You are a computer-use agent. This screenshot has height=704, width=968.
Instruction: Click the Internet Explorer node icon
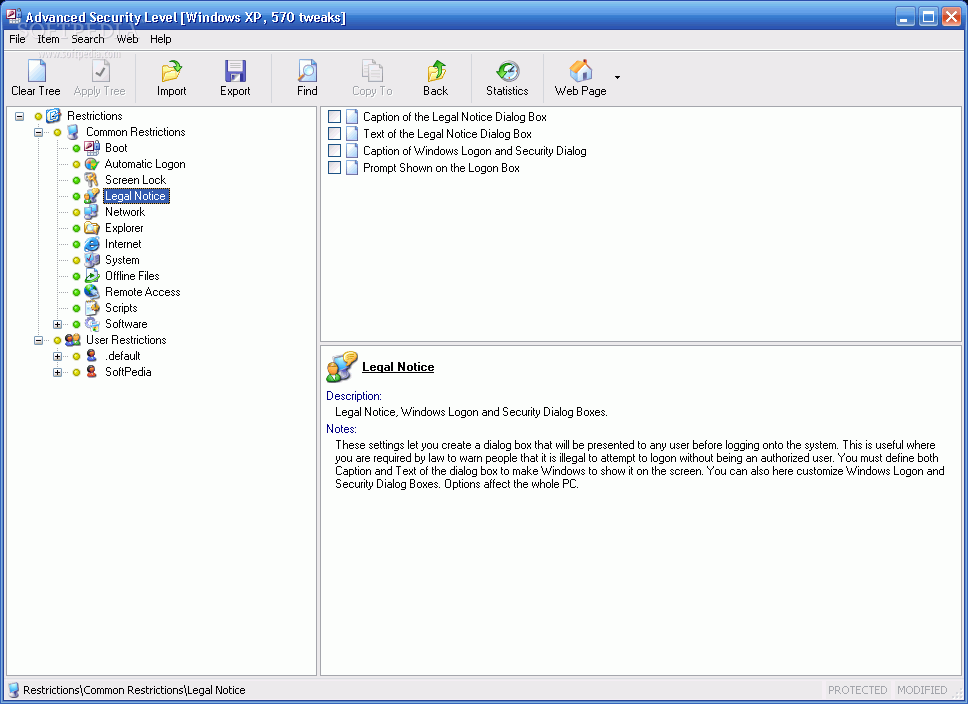click(91, 244)
